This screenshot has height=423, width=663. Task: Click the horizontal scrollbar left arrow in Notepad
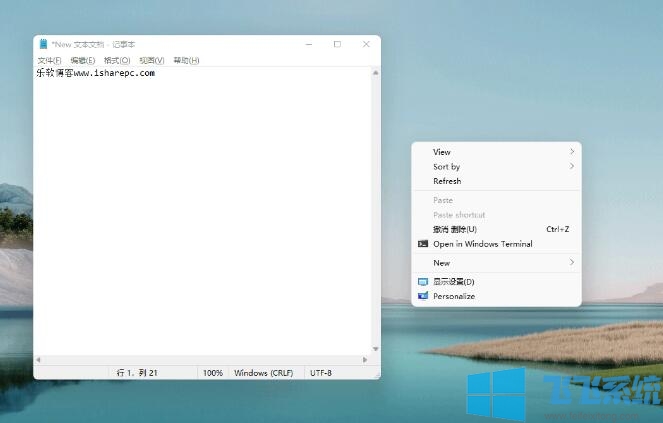pos(38,360)
